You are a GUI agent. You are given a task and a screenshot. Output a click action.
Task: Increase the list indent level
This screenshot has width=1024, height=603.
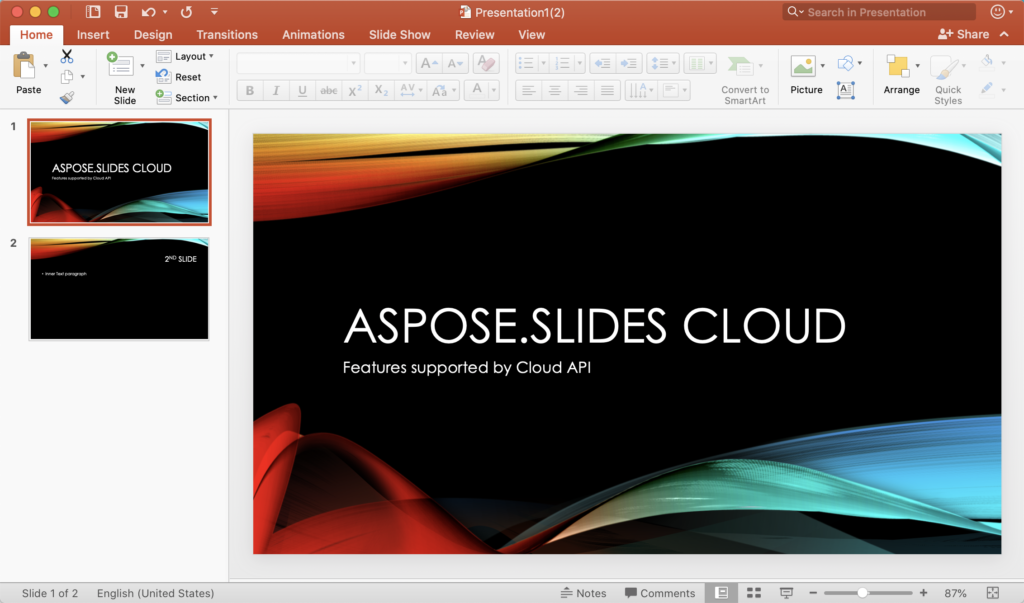(629, 63)
